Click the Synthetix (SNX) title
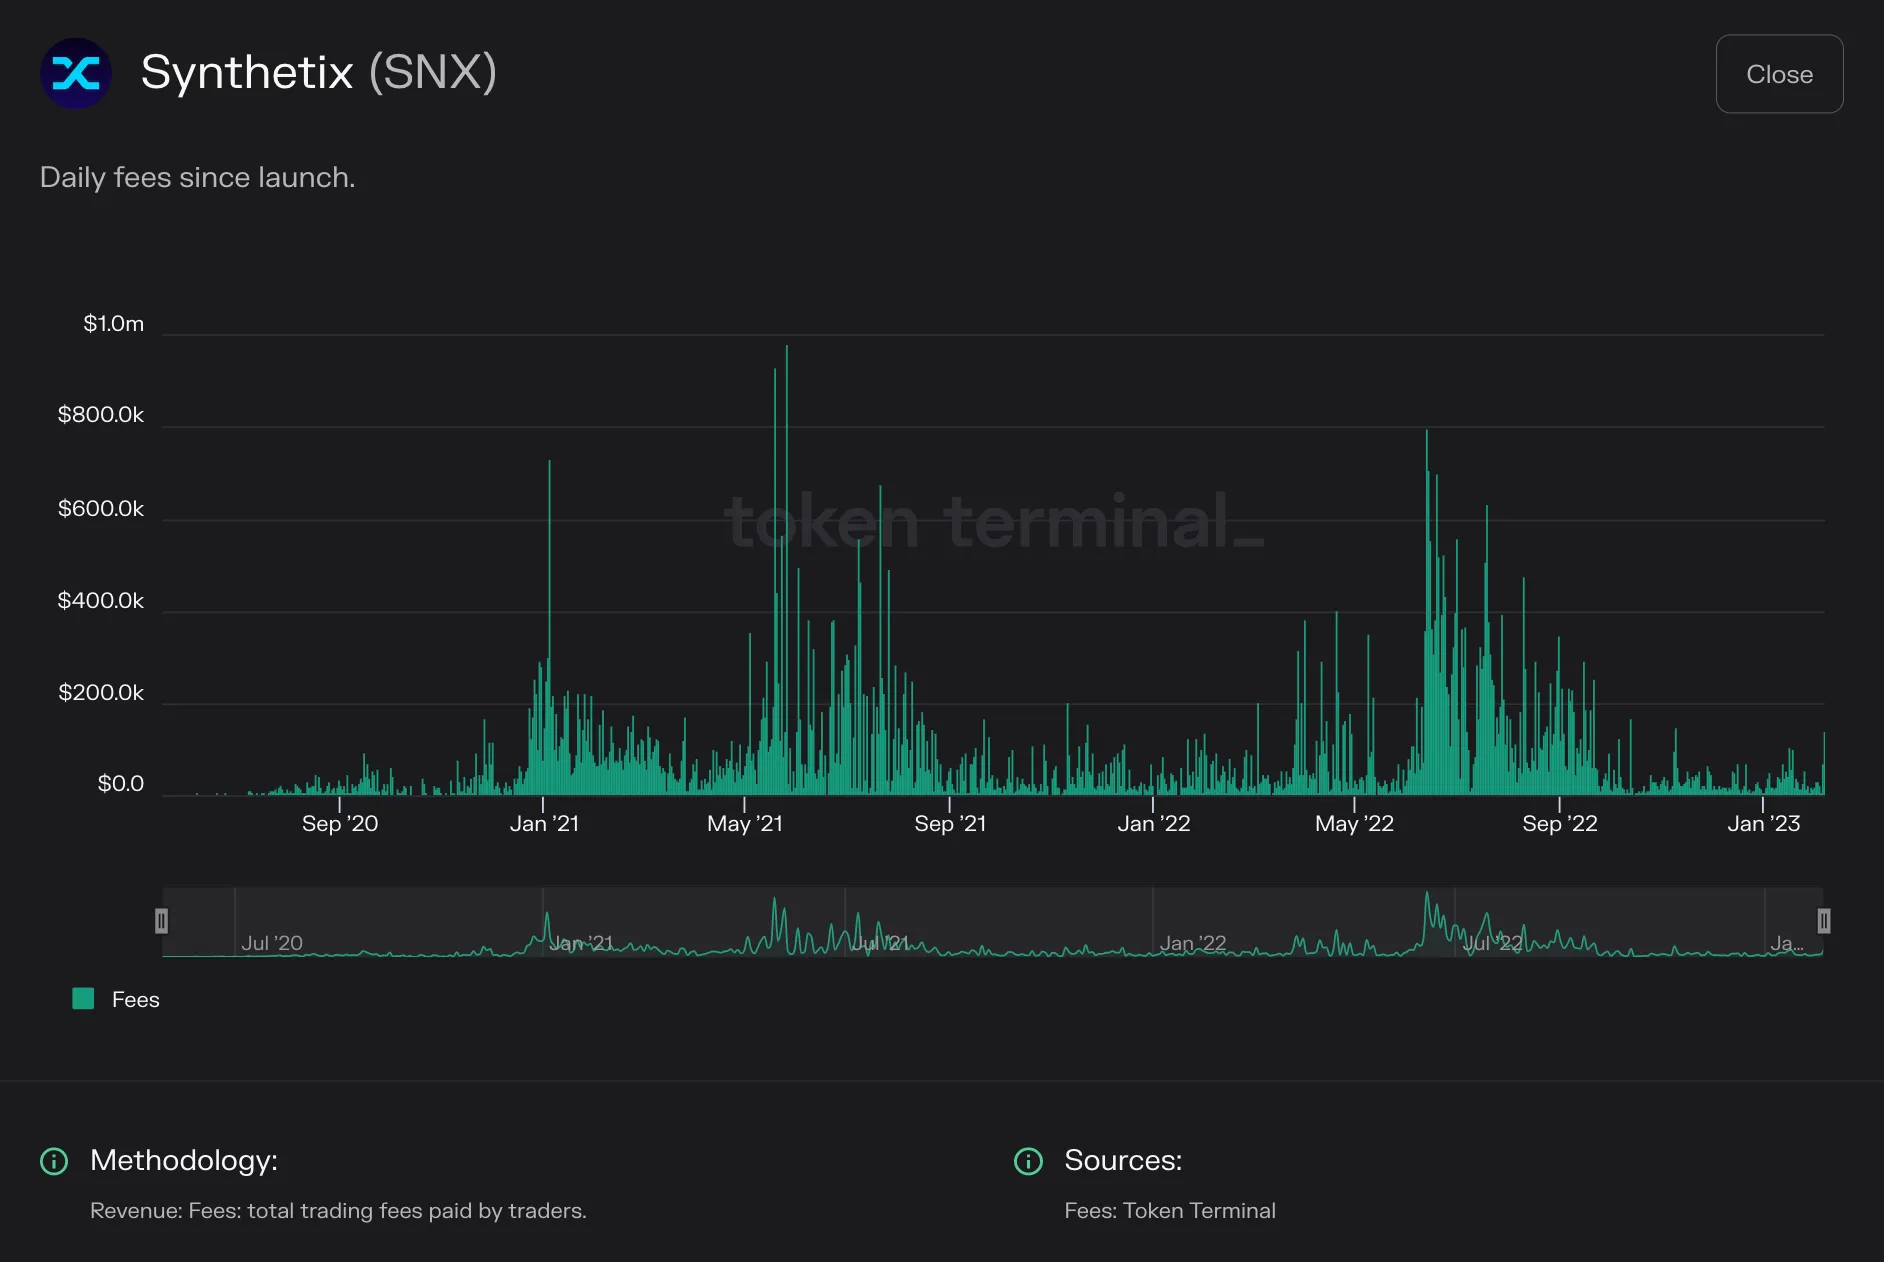1884x1262 pixels. pyautogui.click(x=319, y=73)
